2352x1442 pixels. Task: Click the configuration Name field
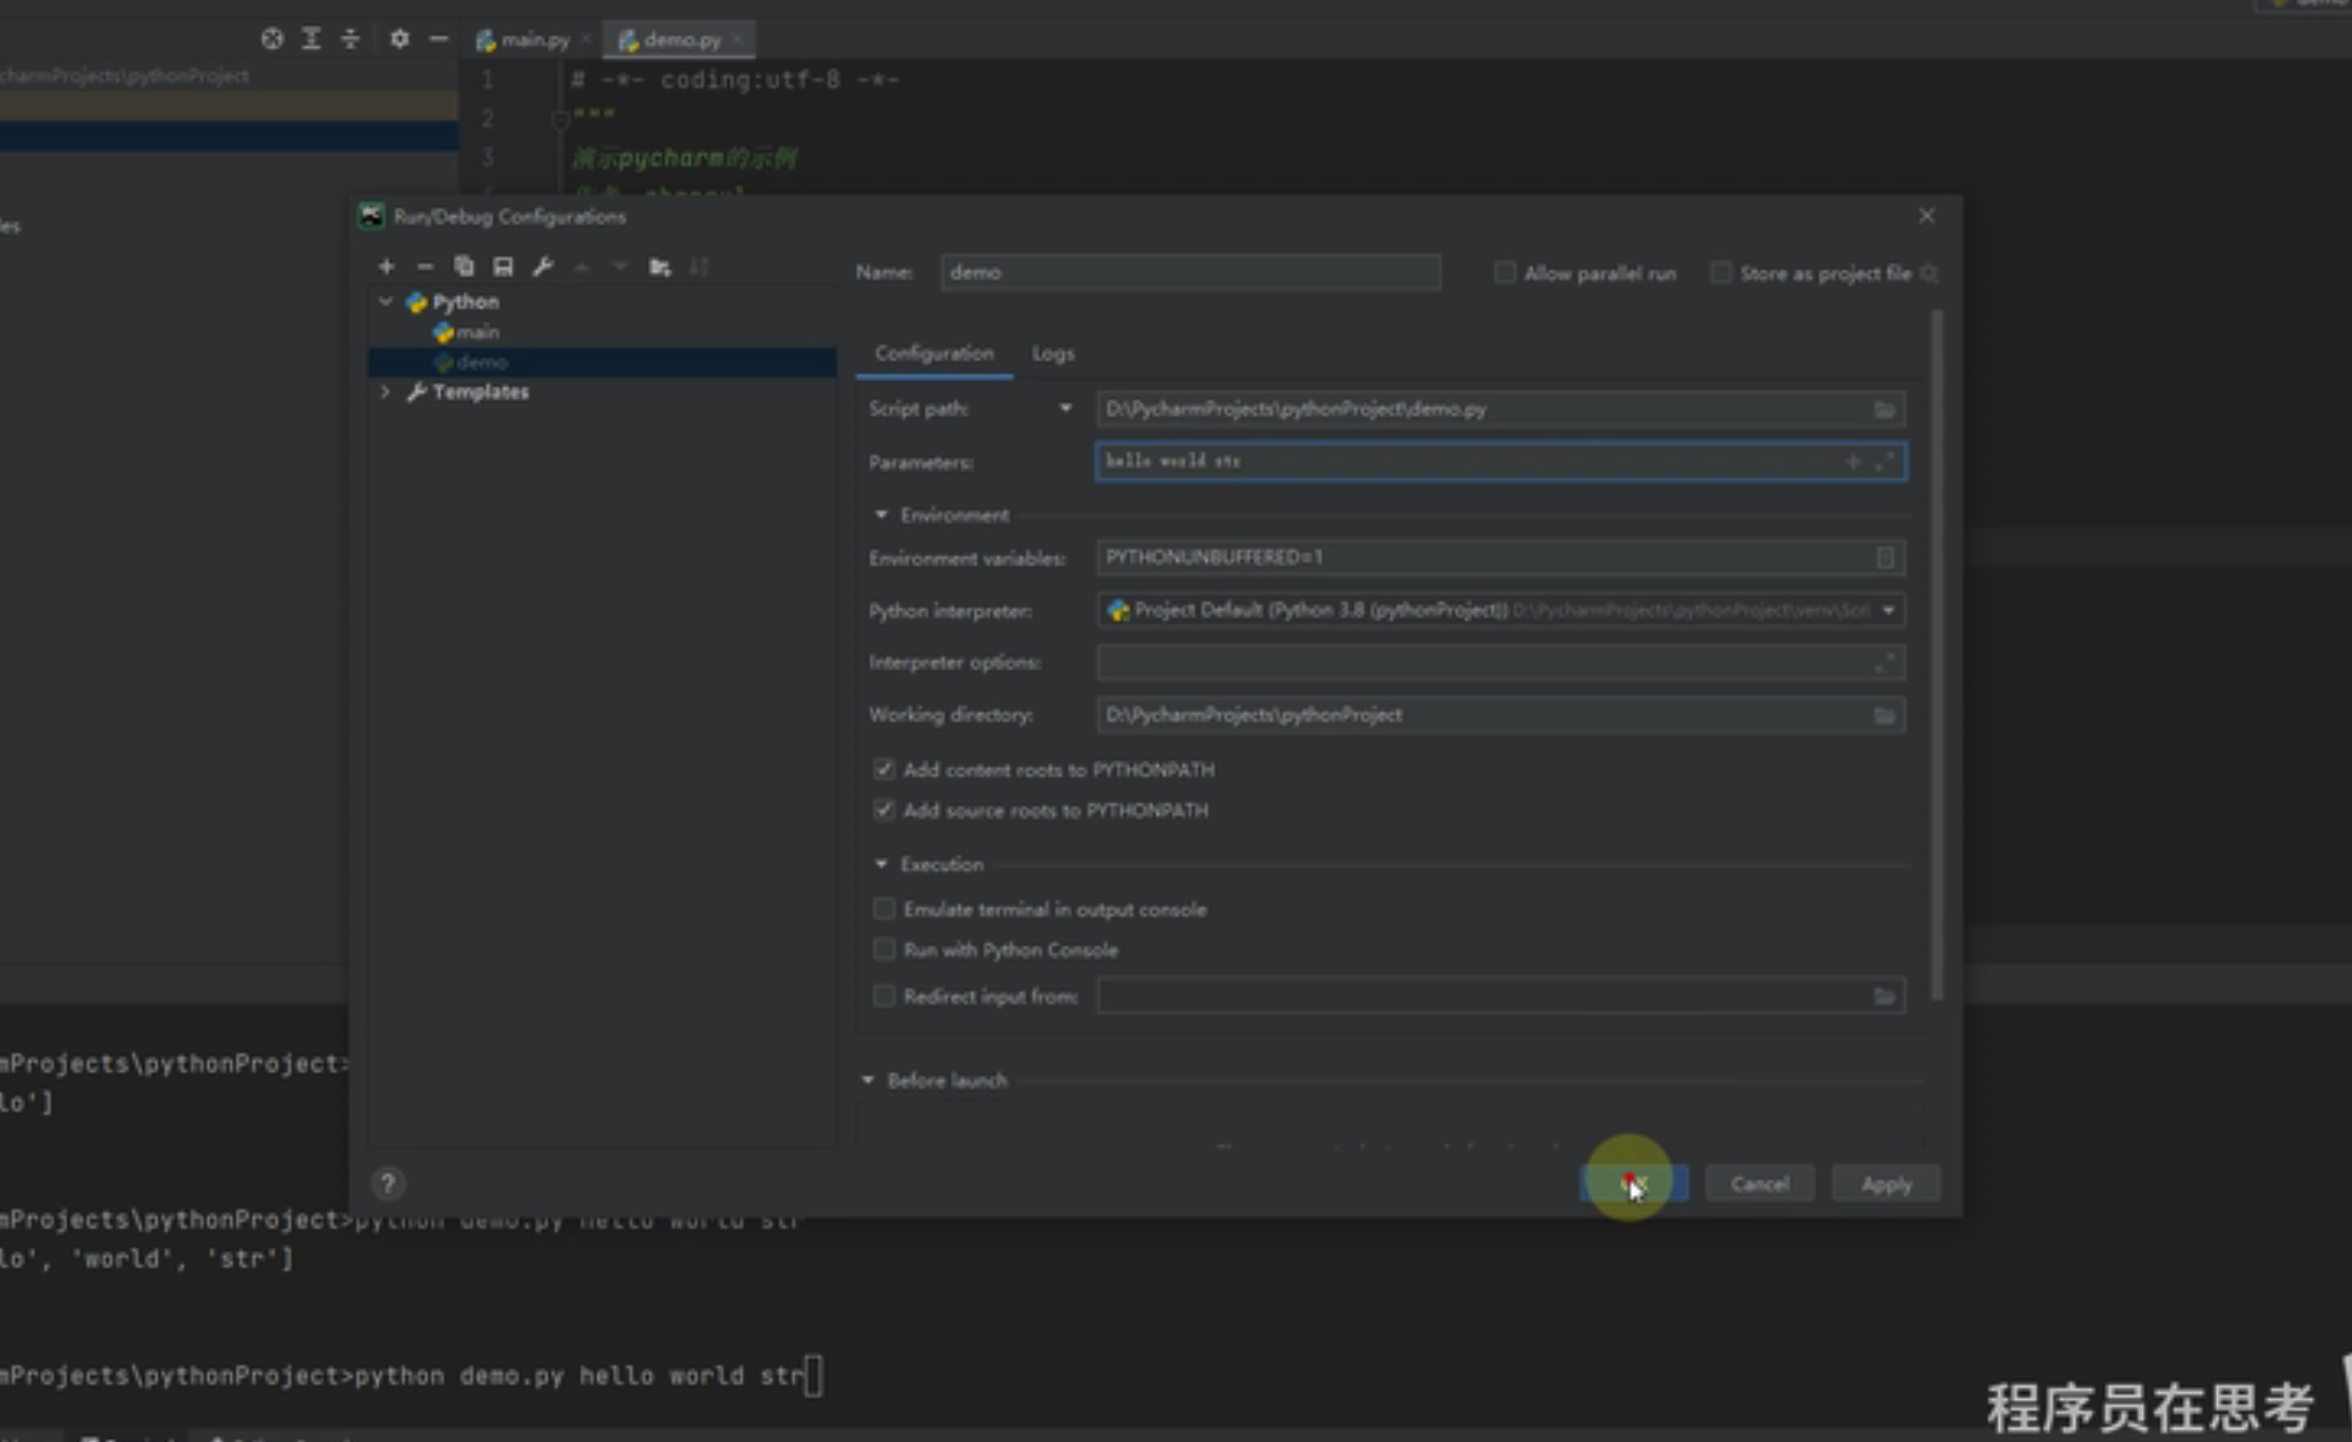[x=1190, y=272]
